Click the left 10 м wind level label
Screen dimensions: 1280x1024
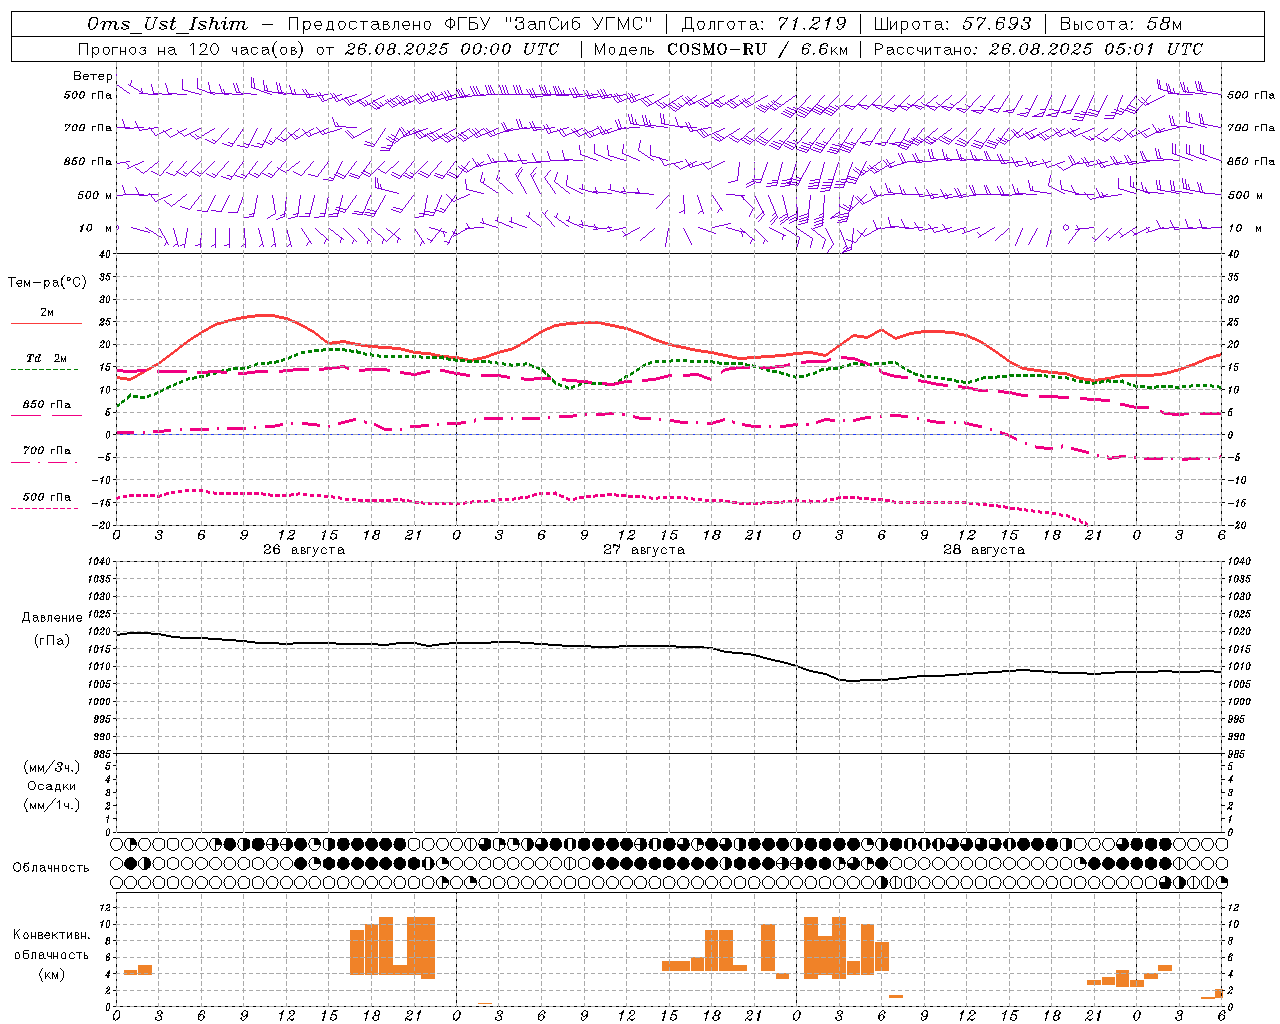click(x=95, y=228)
